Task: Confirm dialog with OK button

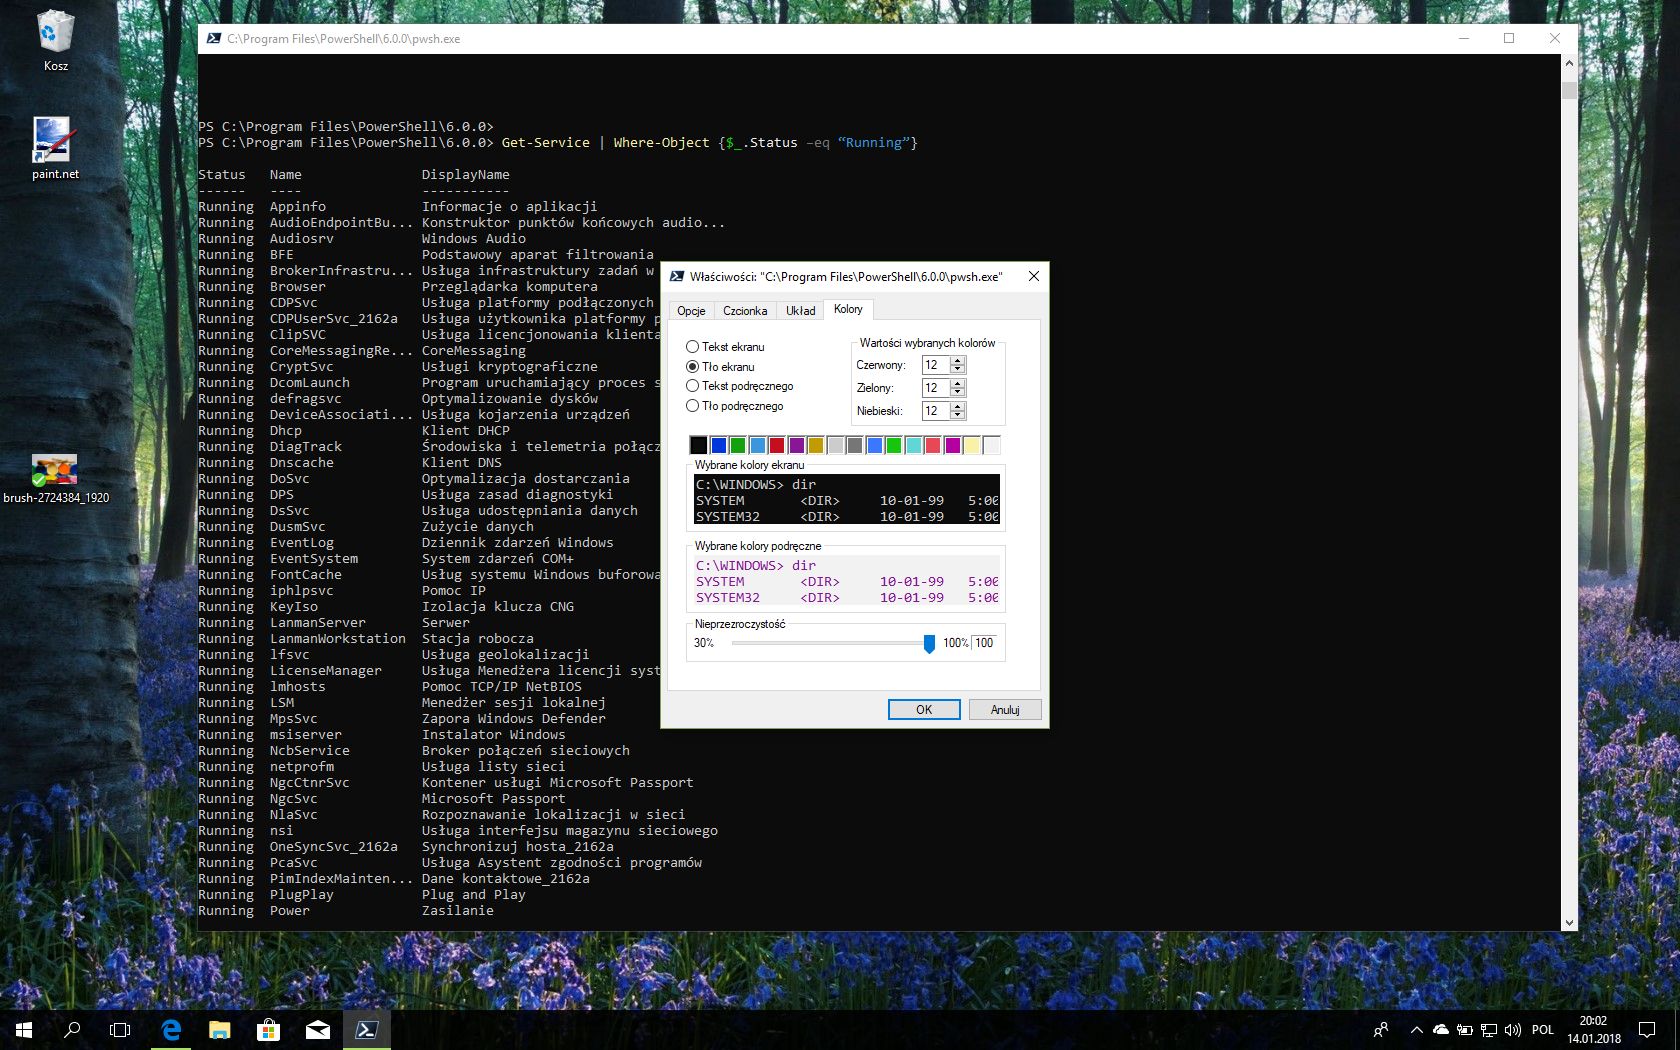Action: point(924,709)
